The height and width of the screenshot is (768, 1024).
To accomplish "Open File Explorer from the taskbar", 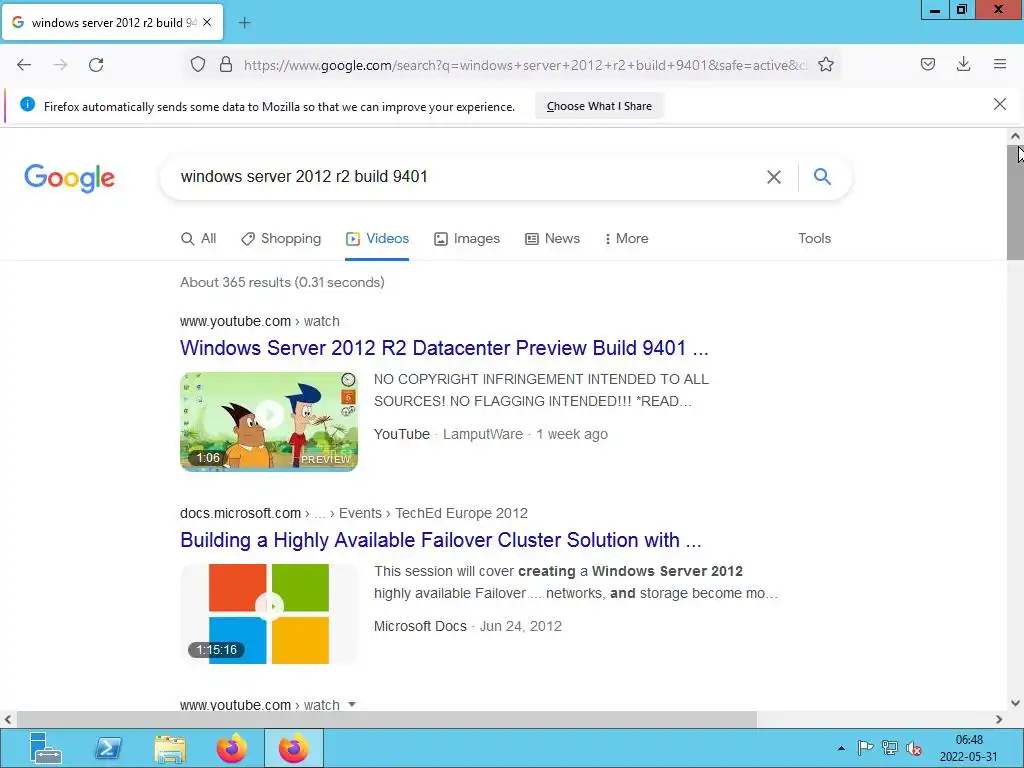I will [x=170, y=748].
